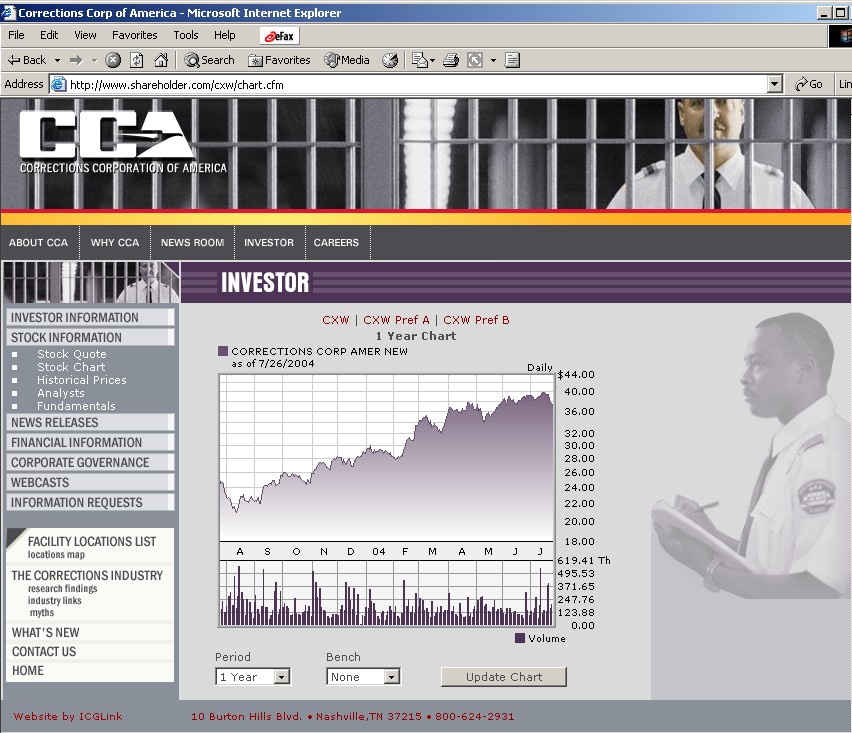The height and width of the screenshot is (733, 852).
Task: Open Analysts in sidebar
Action: click(61, 393)
